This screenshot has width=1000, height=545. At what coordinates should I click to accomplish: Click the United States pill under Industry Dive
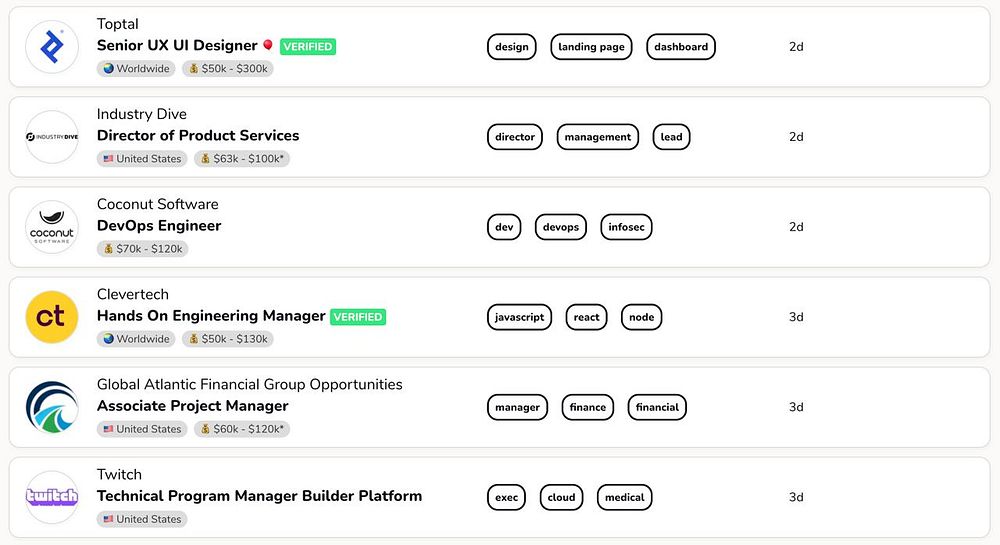pos(142,159)
